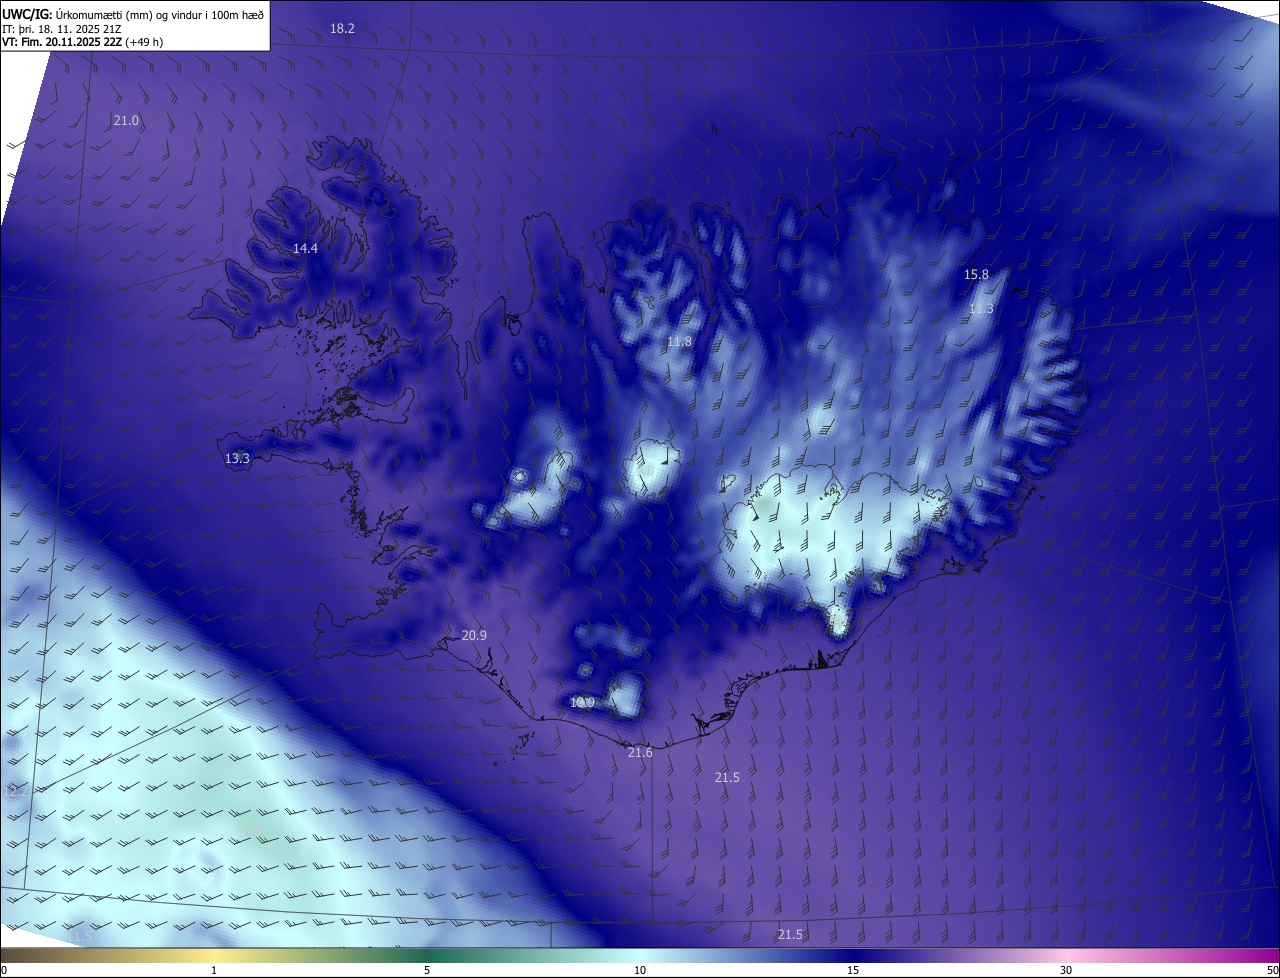Click the 21.5 value right of 21.6
The height and width of the screenshot is (978, 1280).
click(727, 778)
